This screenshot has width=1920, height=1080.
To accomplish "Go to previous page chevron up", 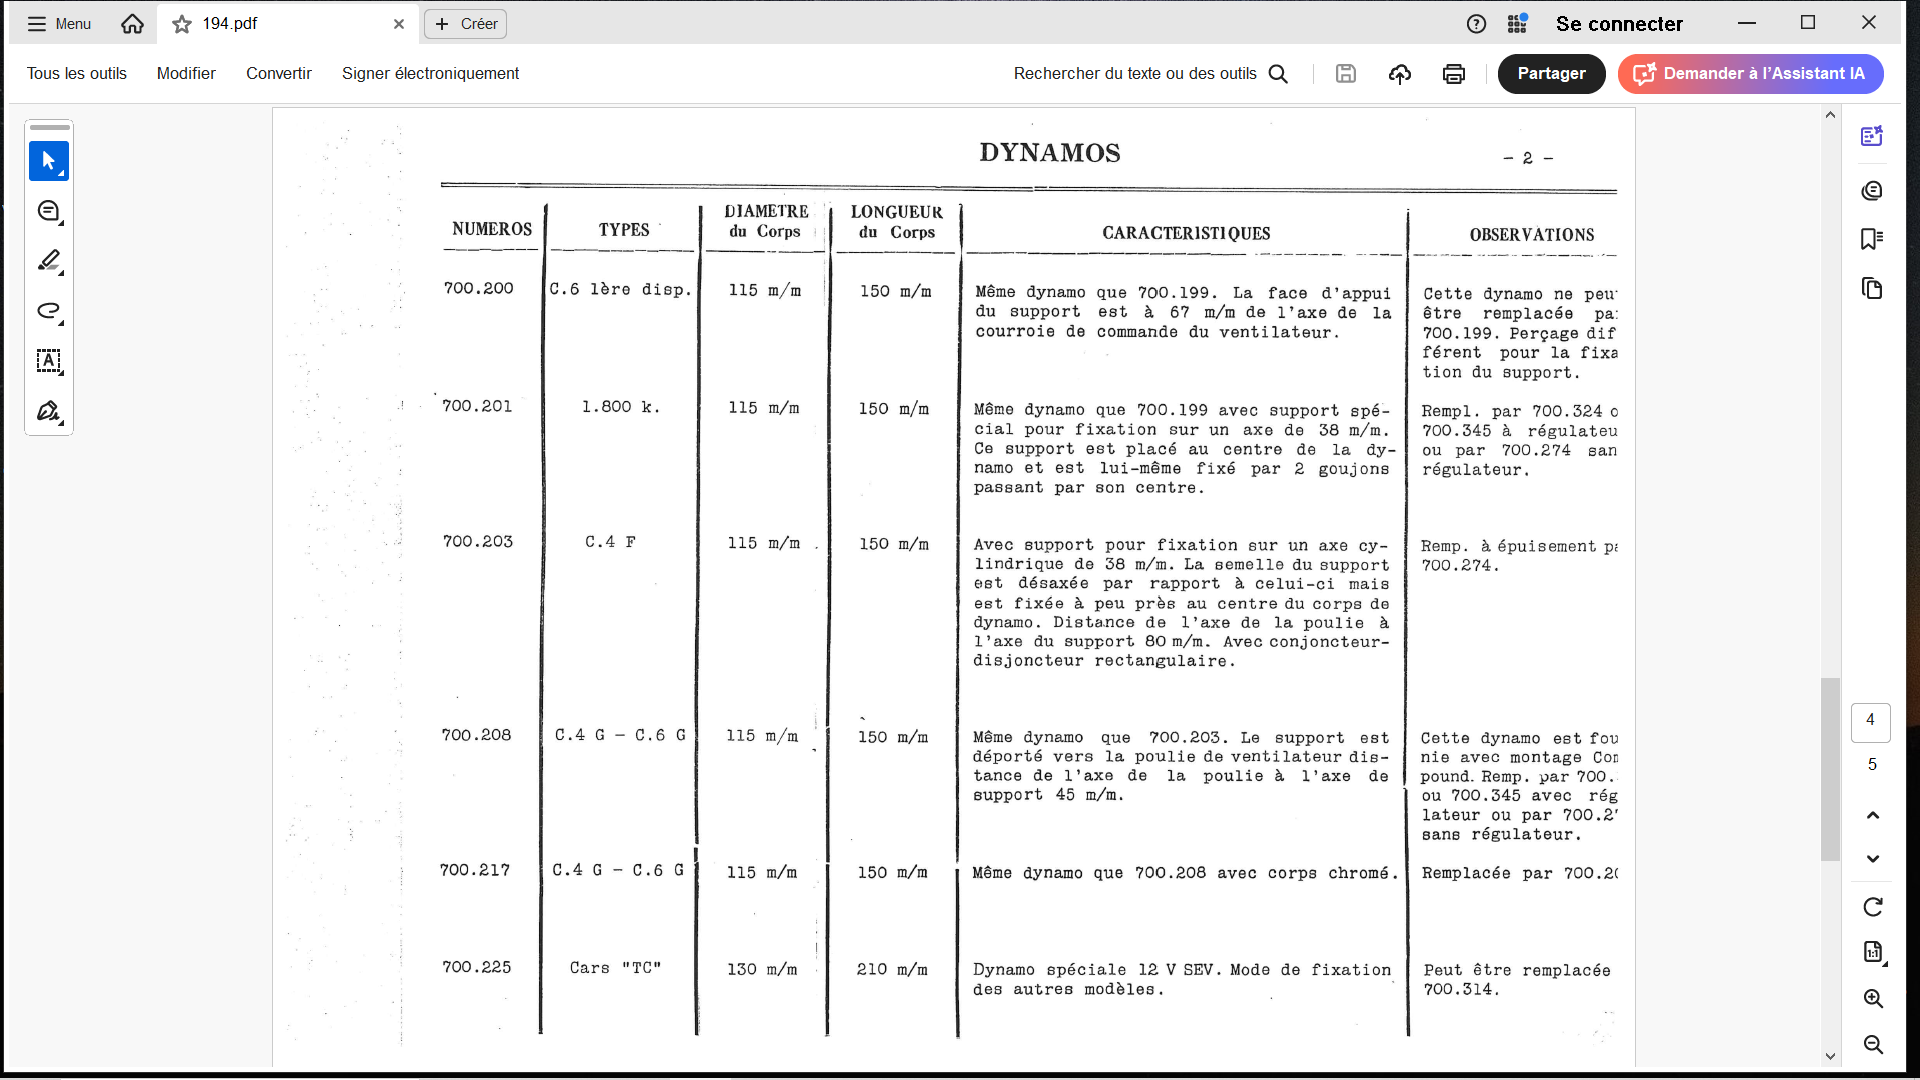I will [1873, 815].
